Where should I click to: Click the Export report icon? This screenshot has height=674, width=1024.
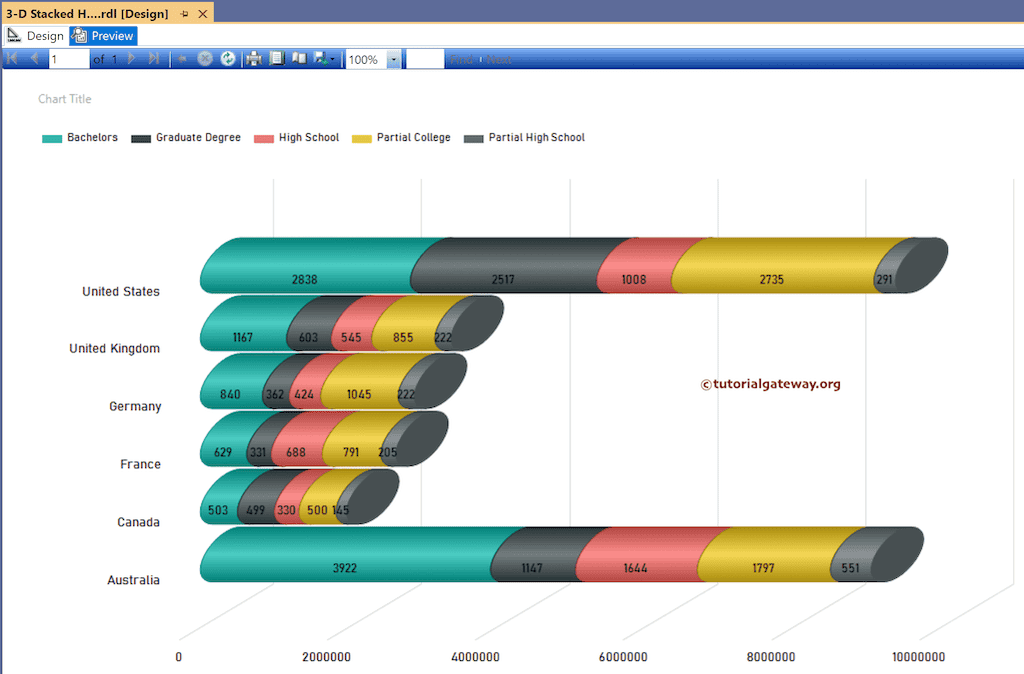point(320,58)
